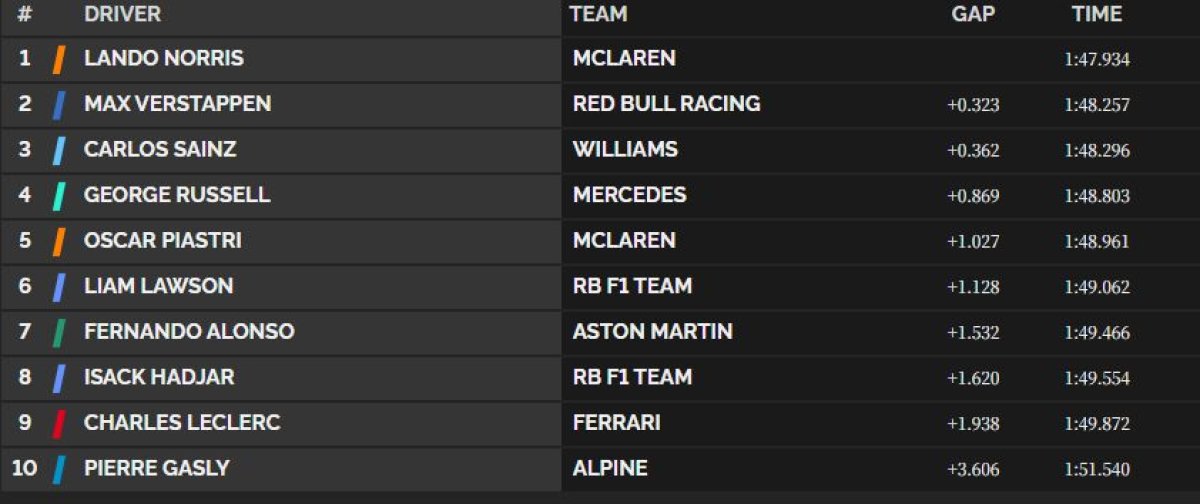
Task: Click the red stripe beside Charles Leclerc
Action: pyautogui.click(x=59, y=424)
